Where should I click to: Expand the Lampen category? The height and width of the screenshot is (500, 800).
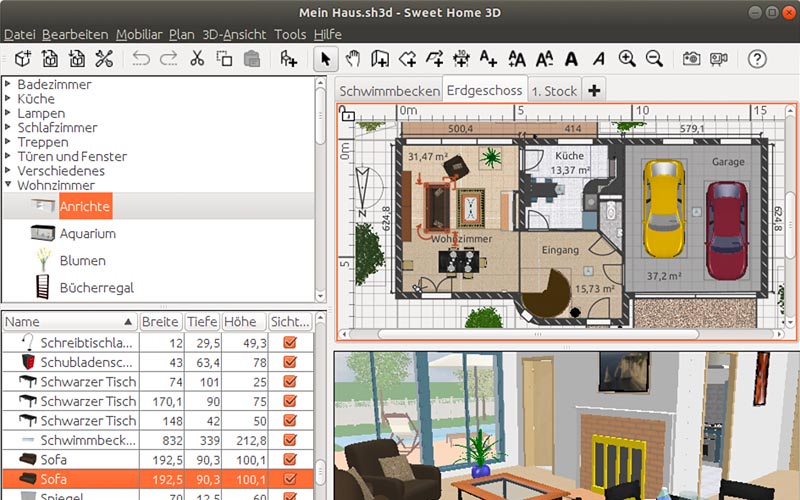pyautogui.click(x=8, y=112)
